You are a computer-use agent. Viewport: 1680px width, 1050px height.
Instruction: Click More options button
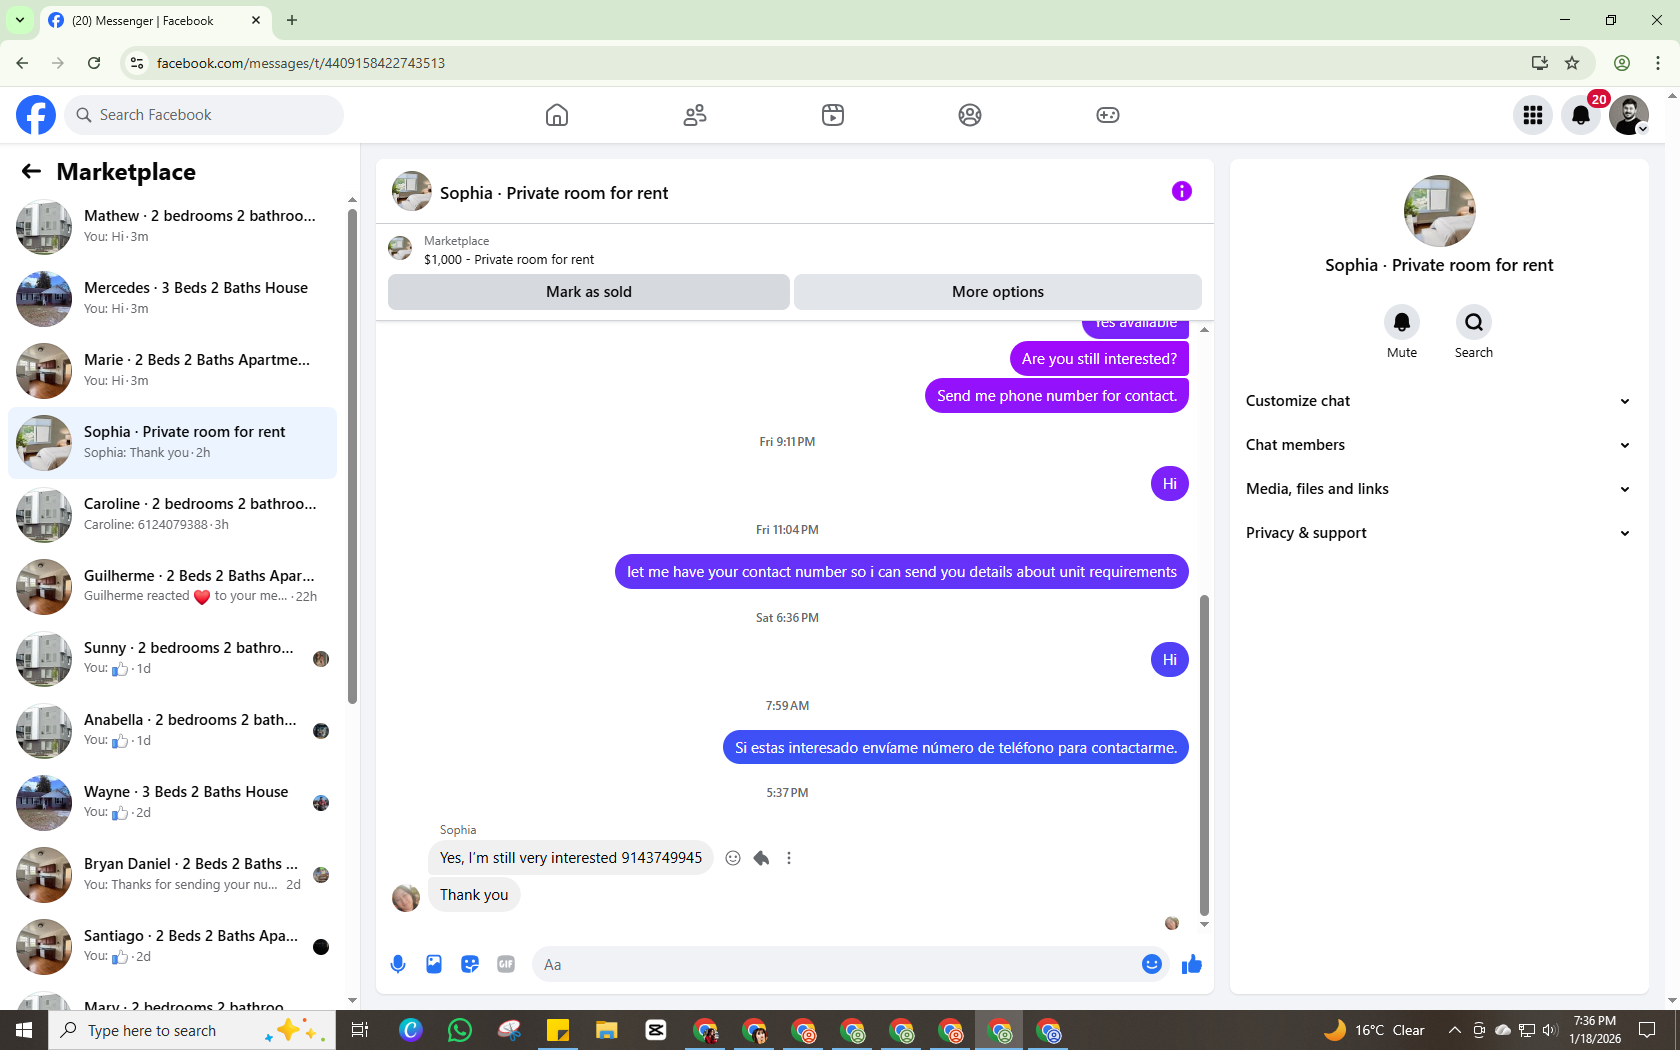click(x=998, y=292)
